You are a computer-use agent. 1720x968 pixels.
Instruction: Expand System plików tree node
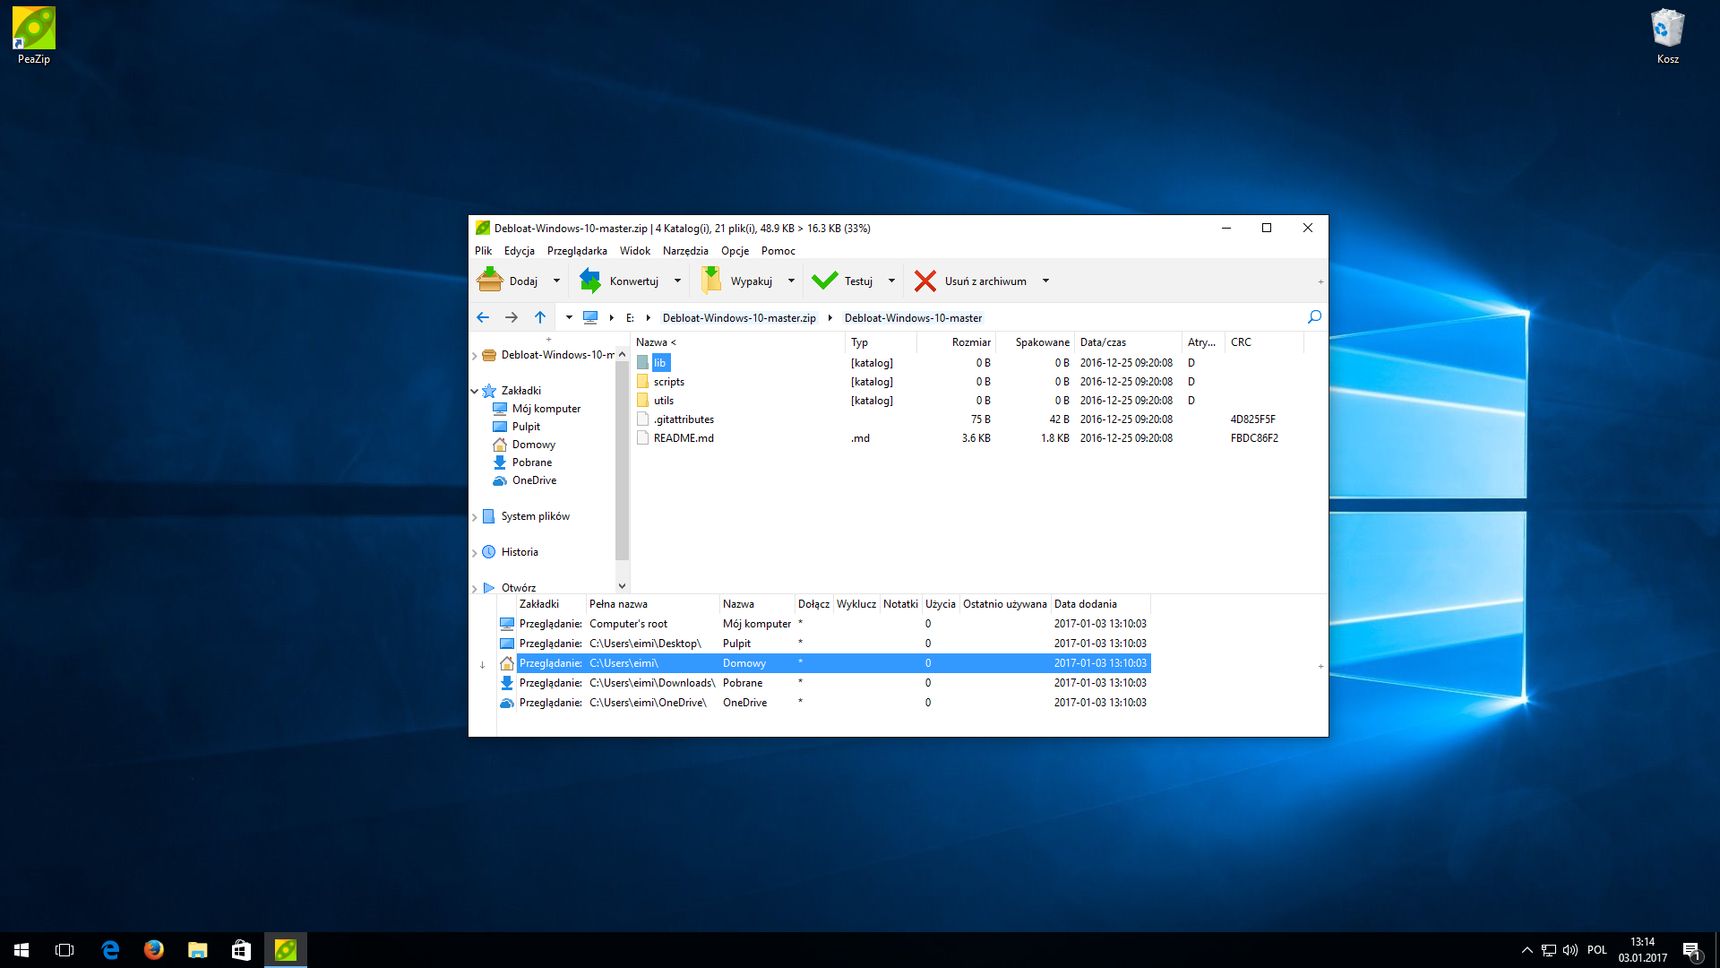click(474, 517)
